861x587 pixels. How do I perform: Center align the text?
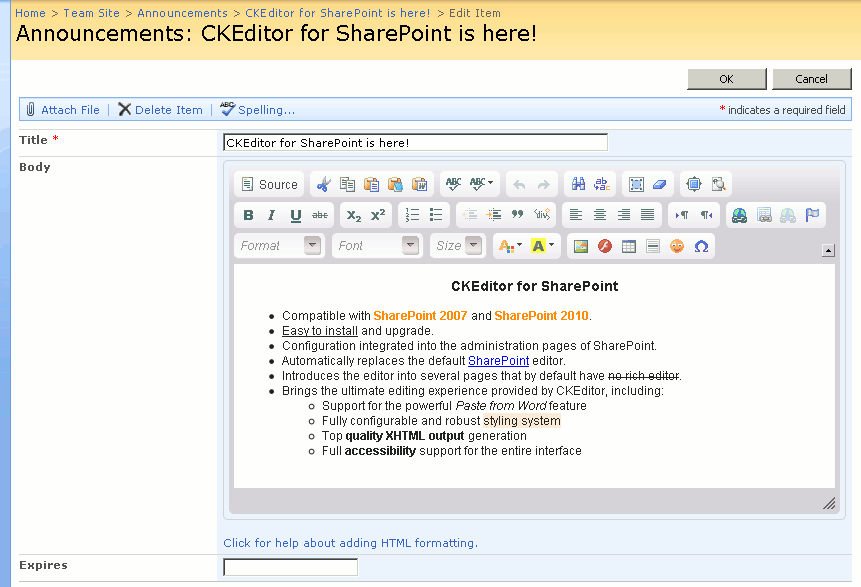point(600,215)
